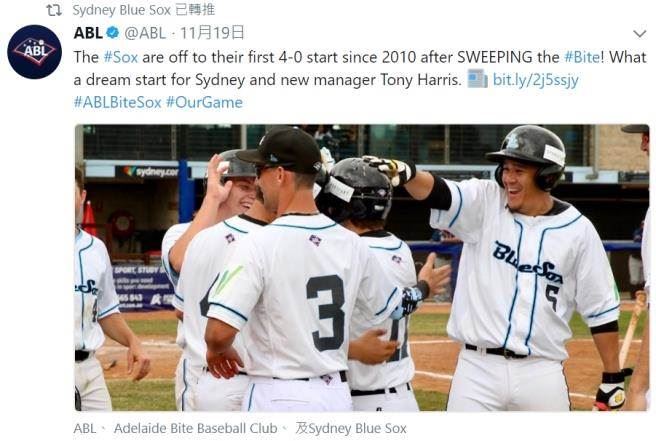
Task: Click the 11月19日 tweet timestamp
Action: 212,33
